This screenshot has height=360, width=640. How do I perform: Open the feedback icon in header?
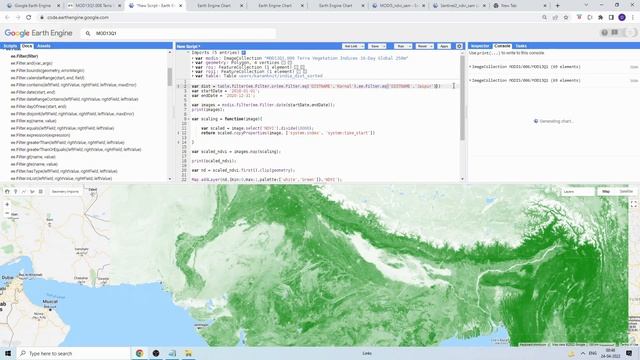point(615,33)
